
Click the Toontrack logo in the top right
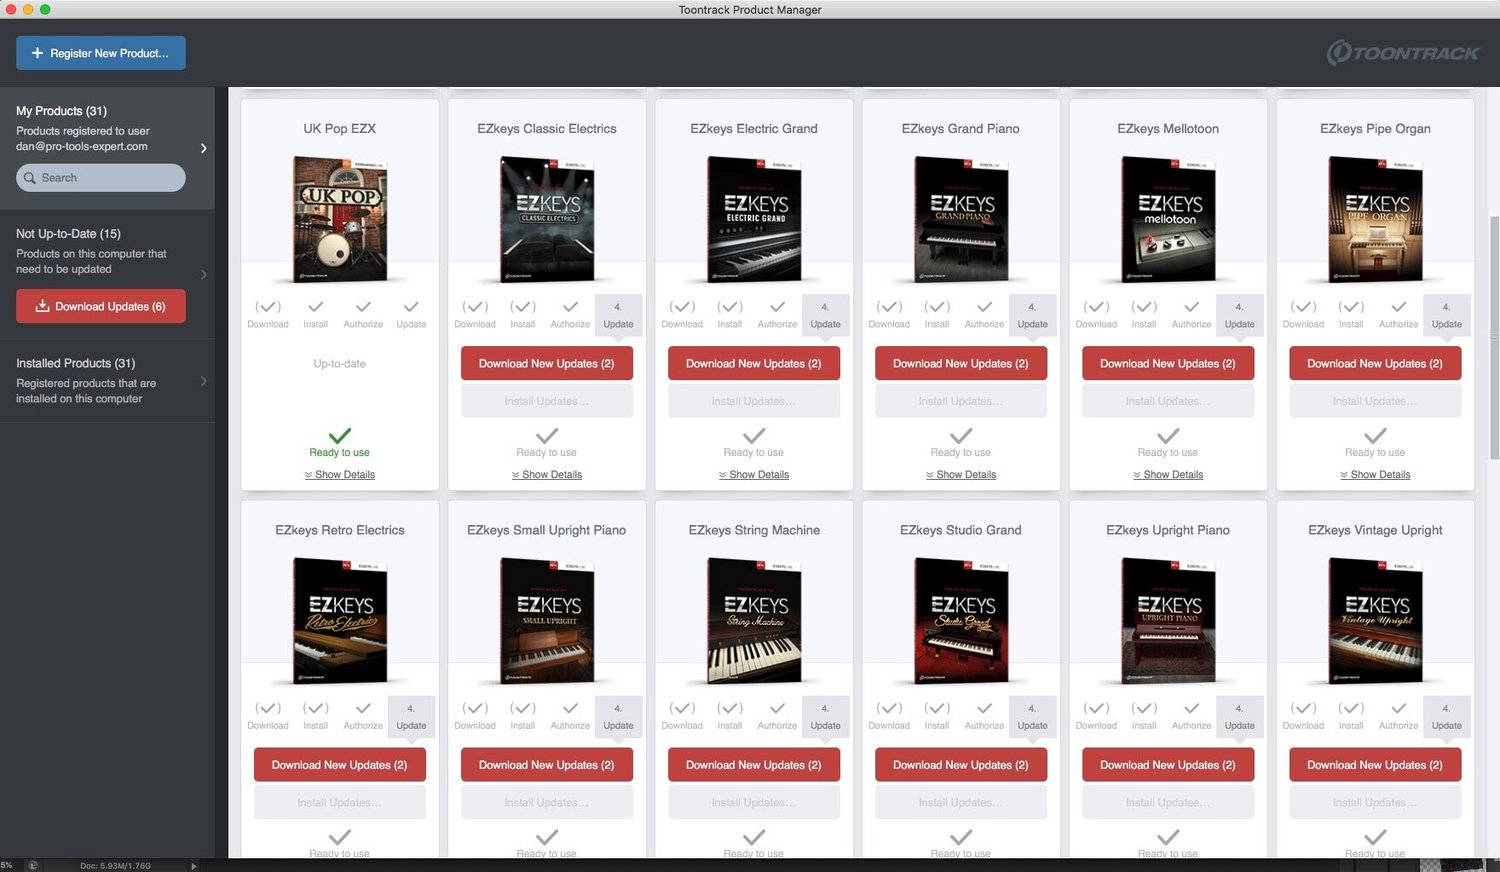coord(1403,54)
